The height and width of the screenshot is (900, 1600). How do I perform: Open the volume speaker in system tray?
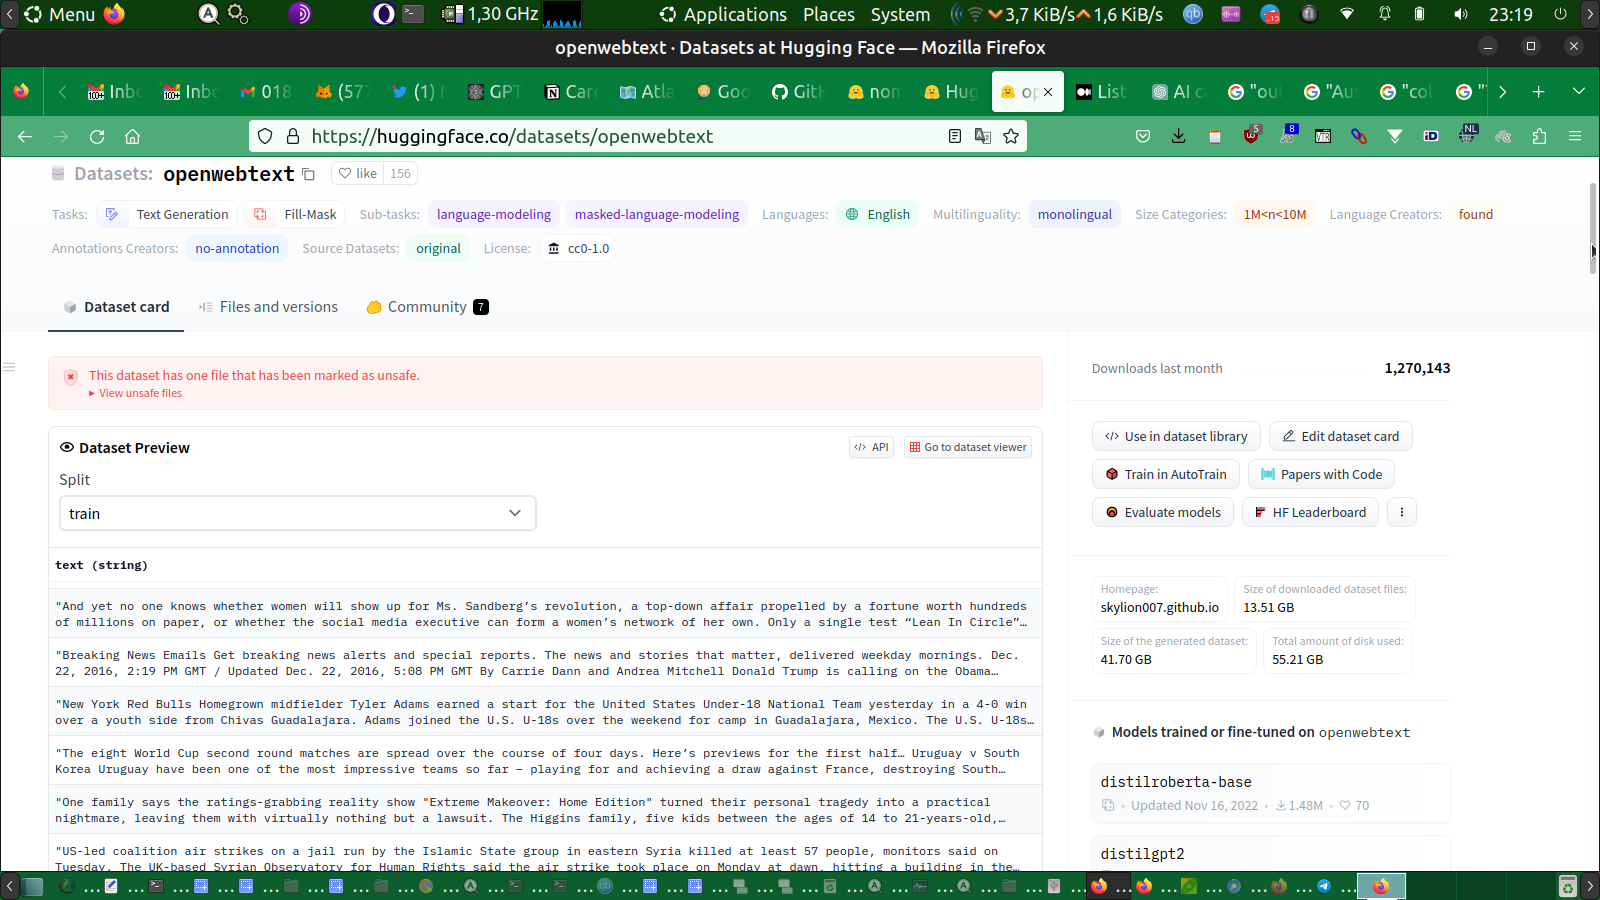1461,14
